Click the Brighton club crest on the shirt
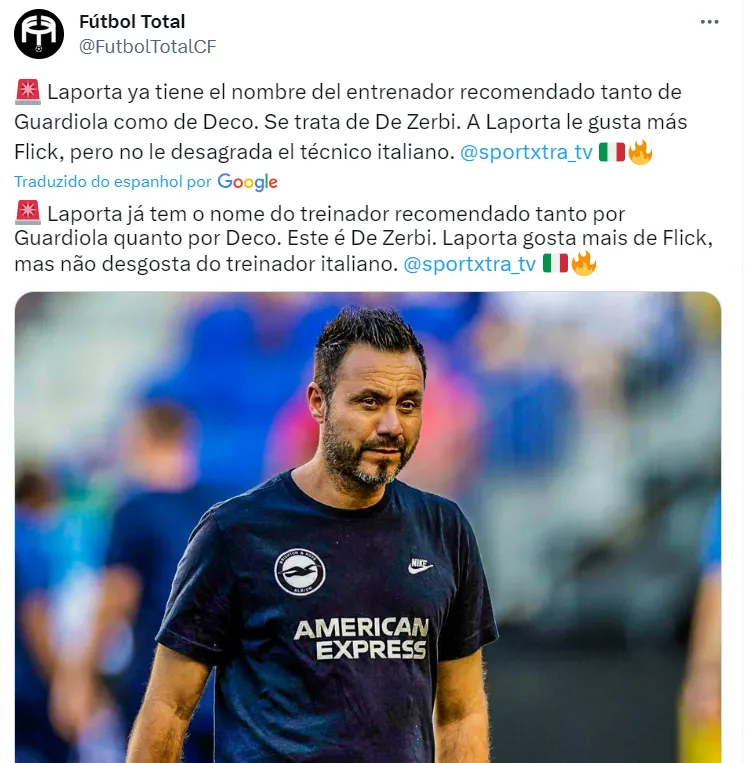The height and width of the screenshot is (763, 755). coord(300,572)
